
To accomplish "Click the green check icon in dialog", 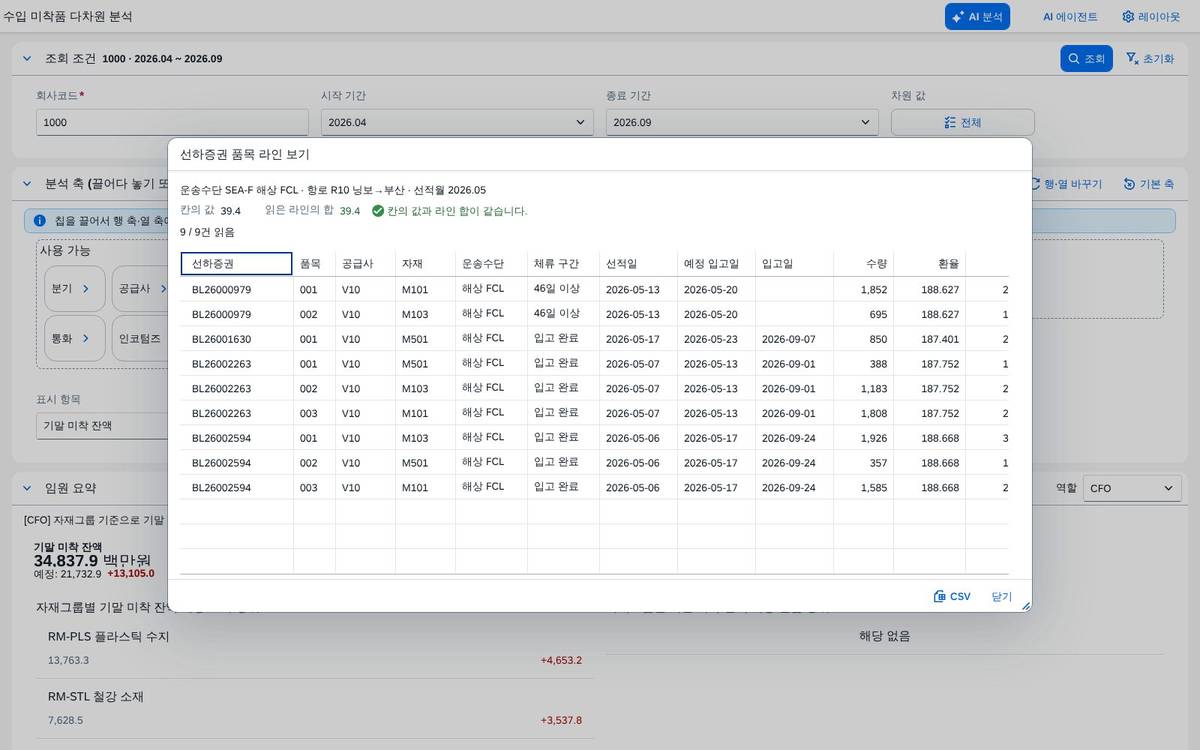I will pyautogui.click(x=378, y=211).
